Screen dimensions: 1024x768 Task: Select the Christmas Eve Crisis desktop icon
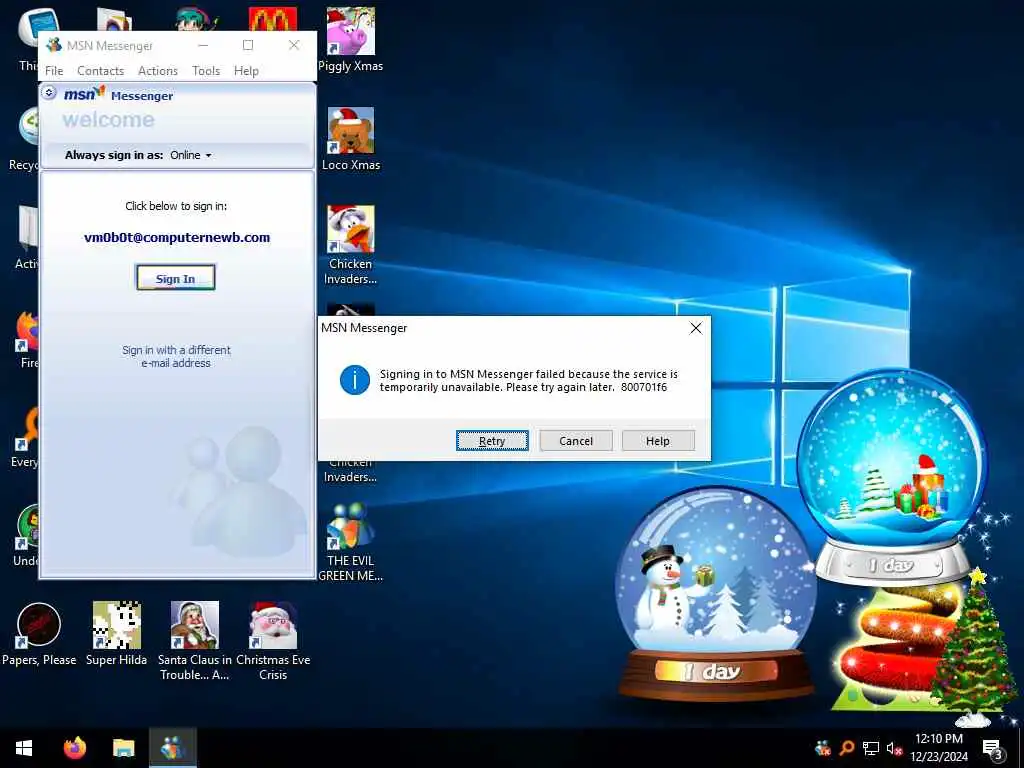pyautogui.click(x=273, y=640)
